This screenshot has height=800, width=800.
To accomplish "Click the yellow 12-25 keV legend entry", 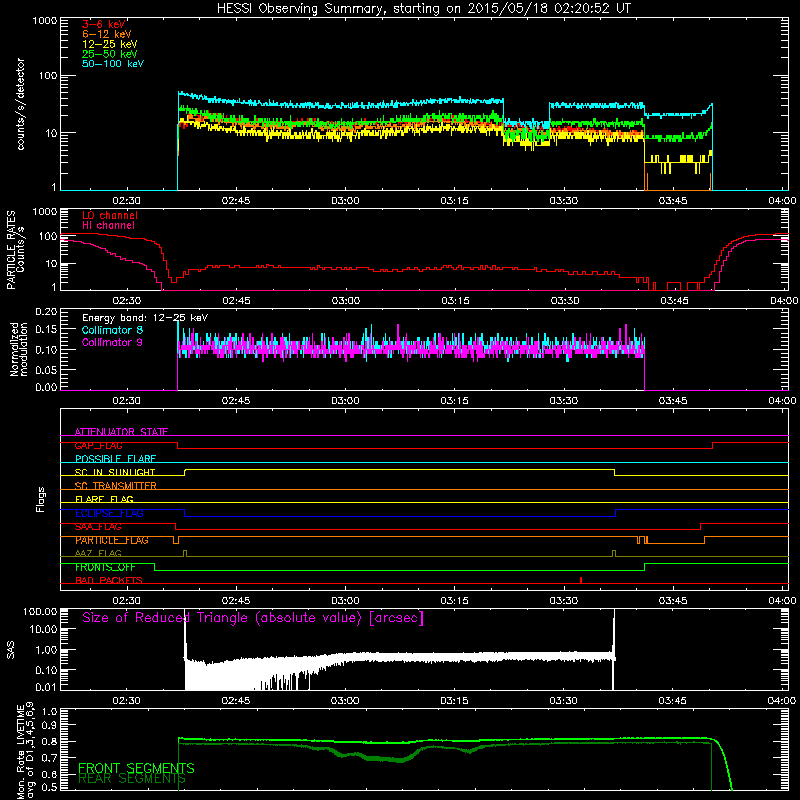I will point(110,44).
